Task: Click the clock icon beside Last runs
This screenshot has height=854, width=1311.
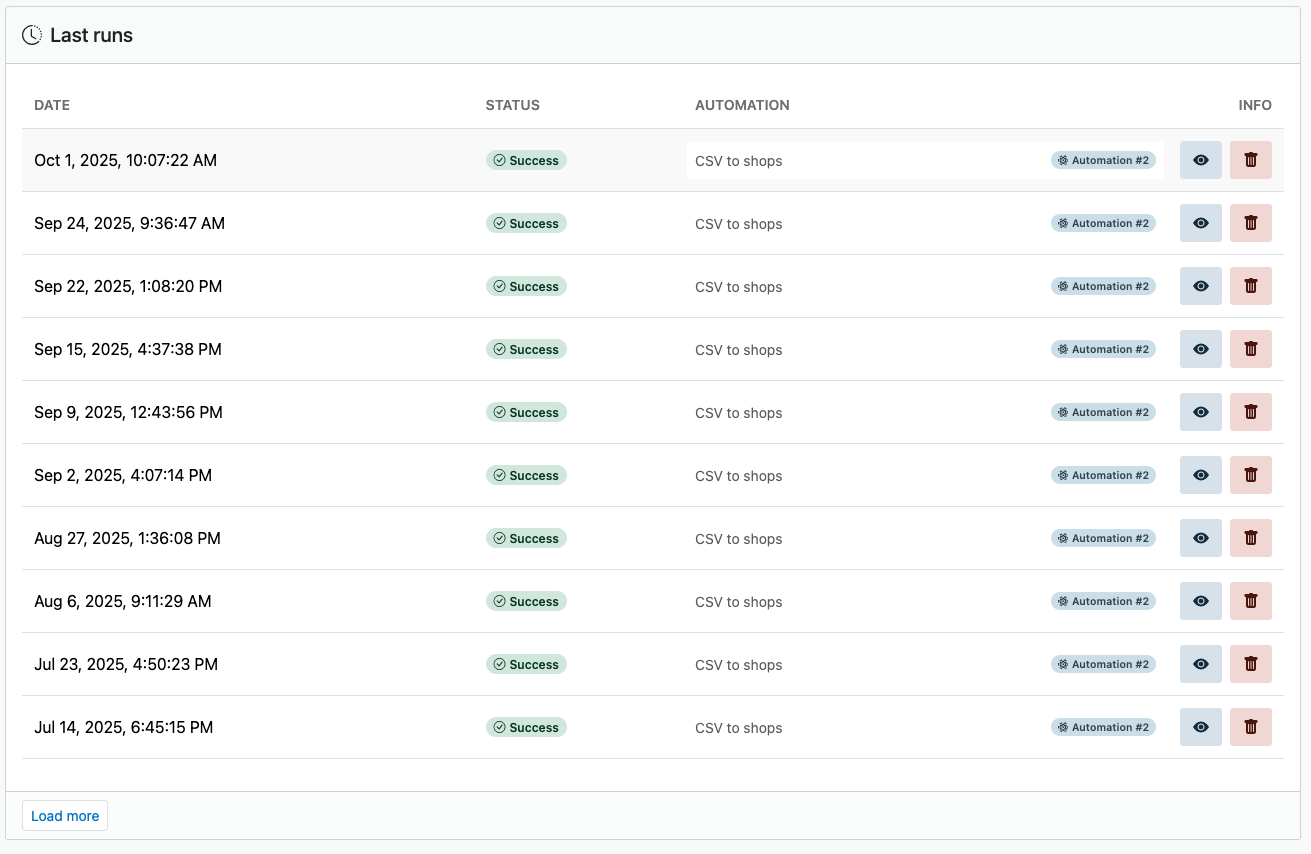Action: pyautogui.click(x=32, y=35)
